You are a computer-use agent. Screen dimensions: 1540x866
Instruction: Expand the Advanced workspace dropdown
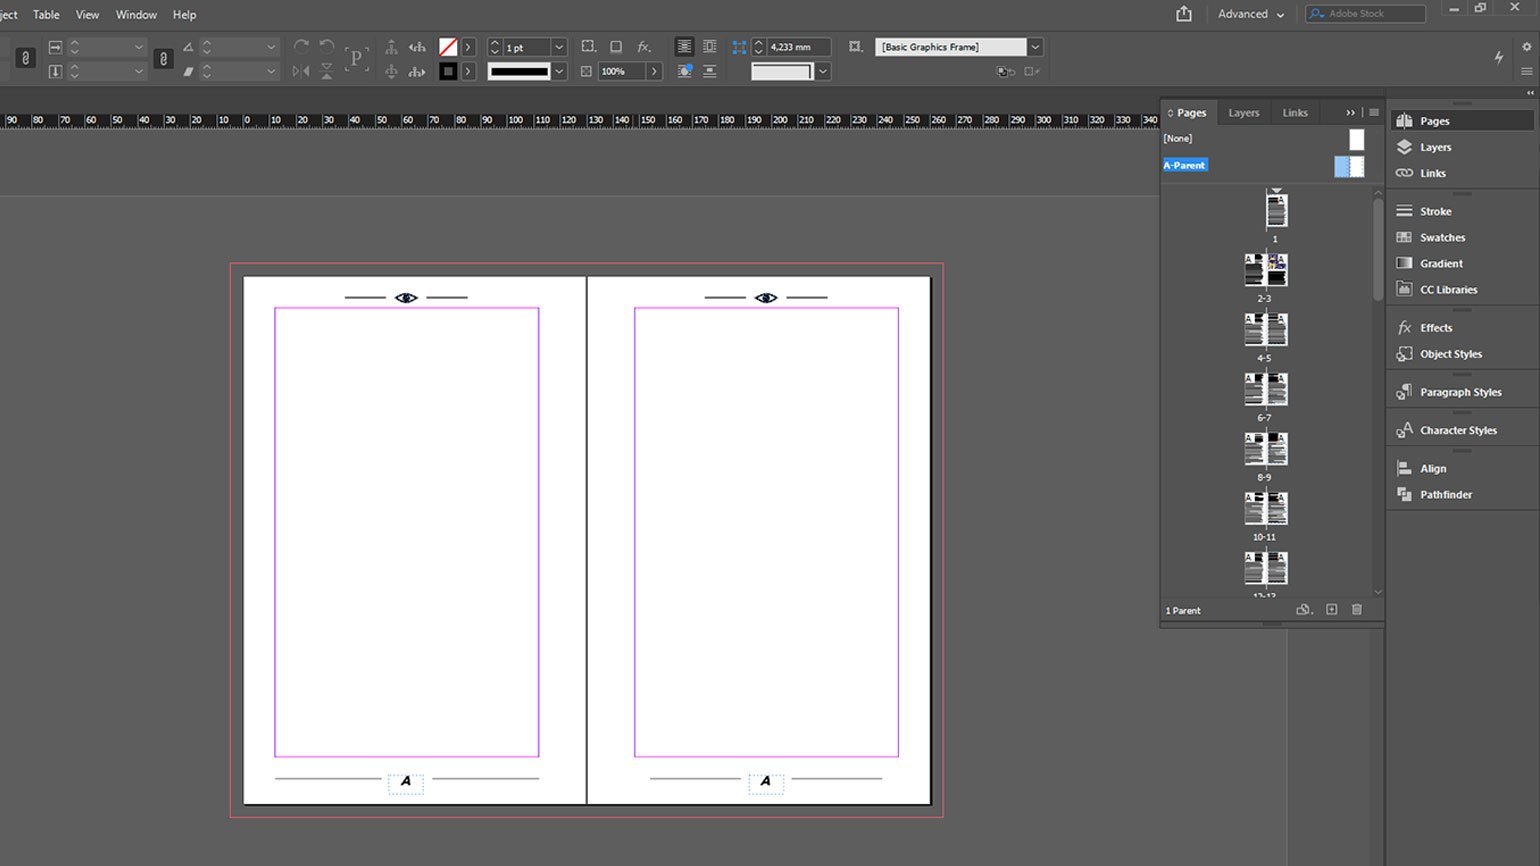(x=1250, y=14)
